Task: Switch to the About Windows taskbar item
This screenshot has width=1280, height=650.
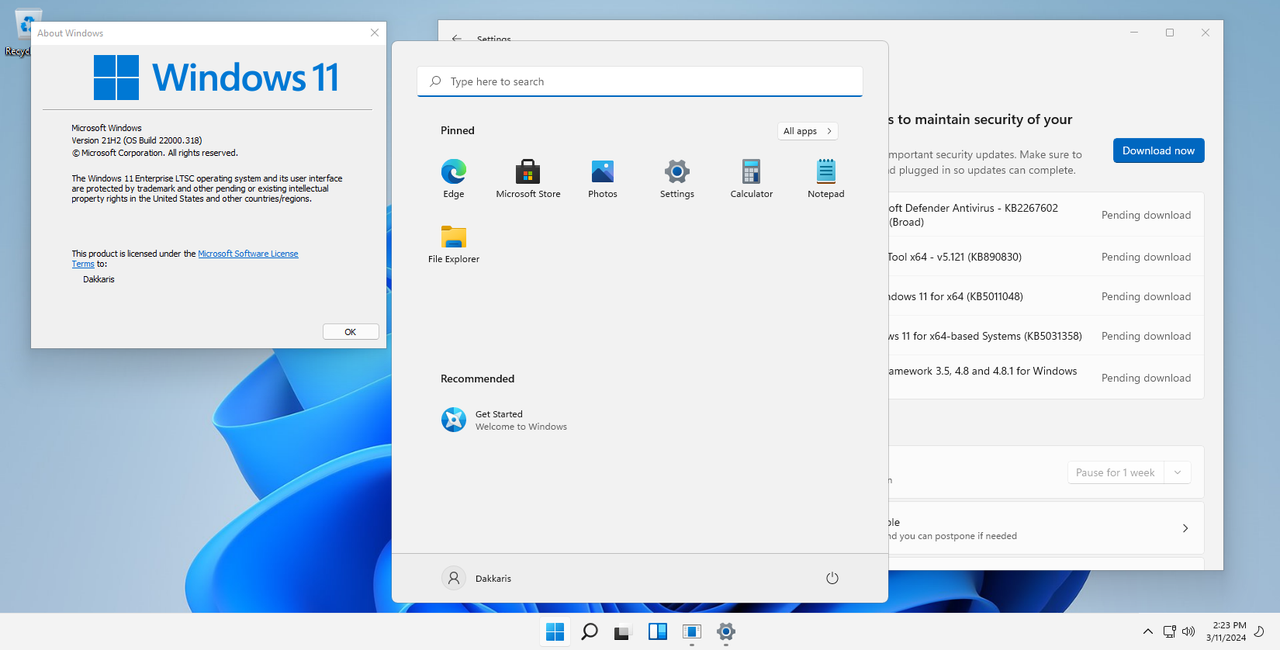Action: (x=692, y=632)
